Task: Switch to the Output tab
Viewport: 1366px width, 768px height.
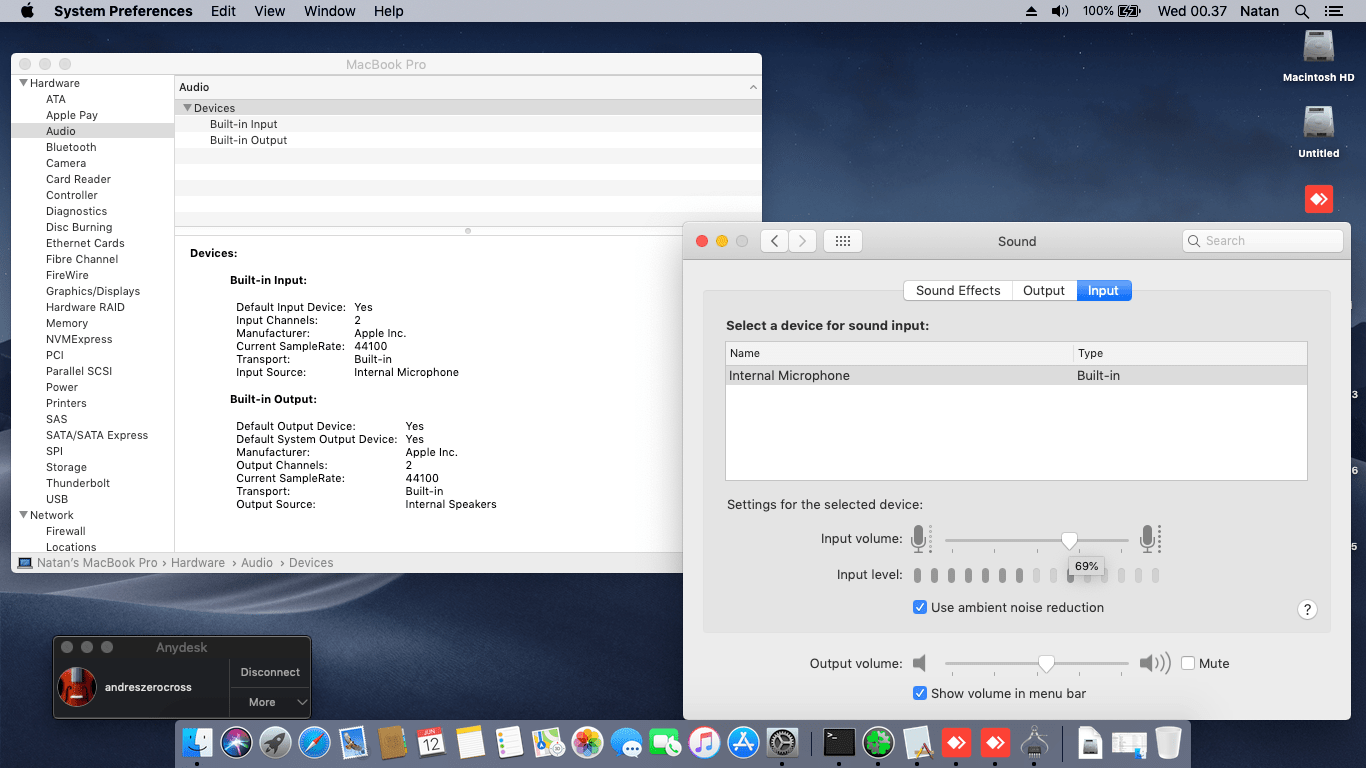Action: pos(1044,290)
